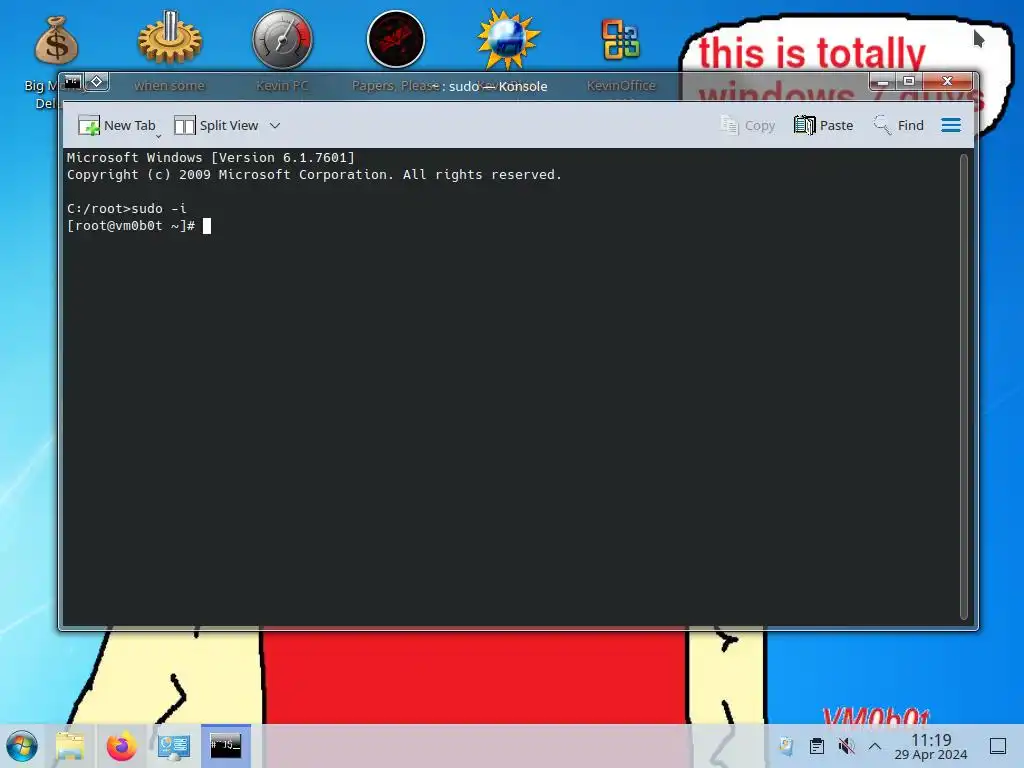Click the show desktop button
The height and width of the screenshot is (768, 1024).
(x=998, y=746)
